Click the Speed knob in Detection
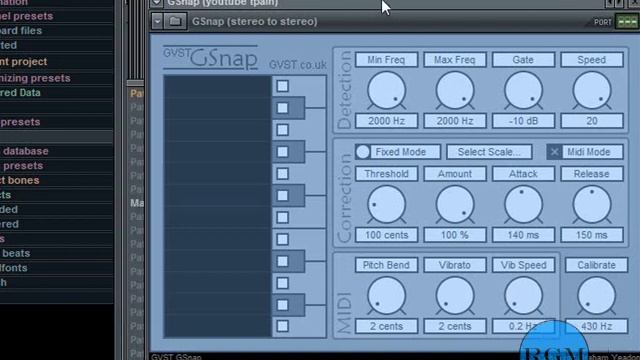 tap(592, 91)
